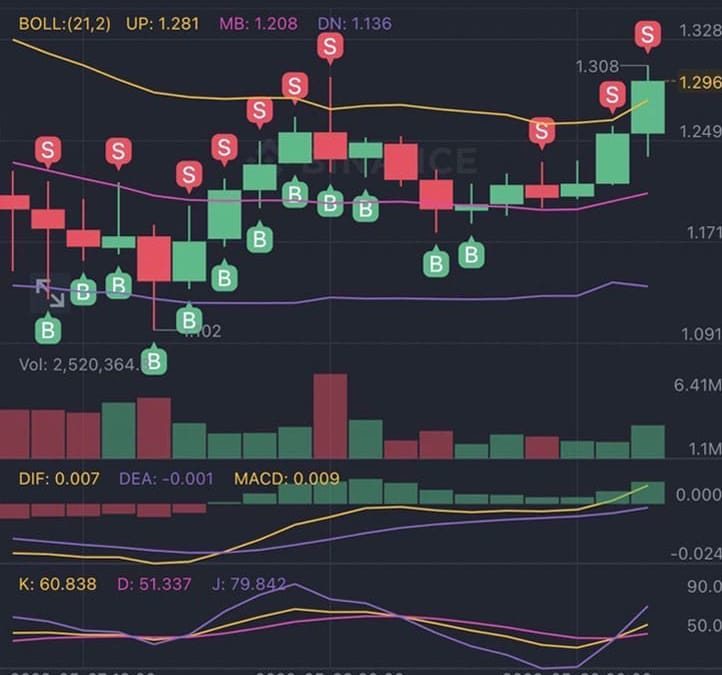Click the rightmost B buy marker on the chart

tap(471, 254)
